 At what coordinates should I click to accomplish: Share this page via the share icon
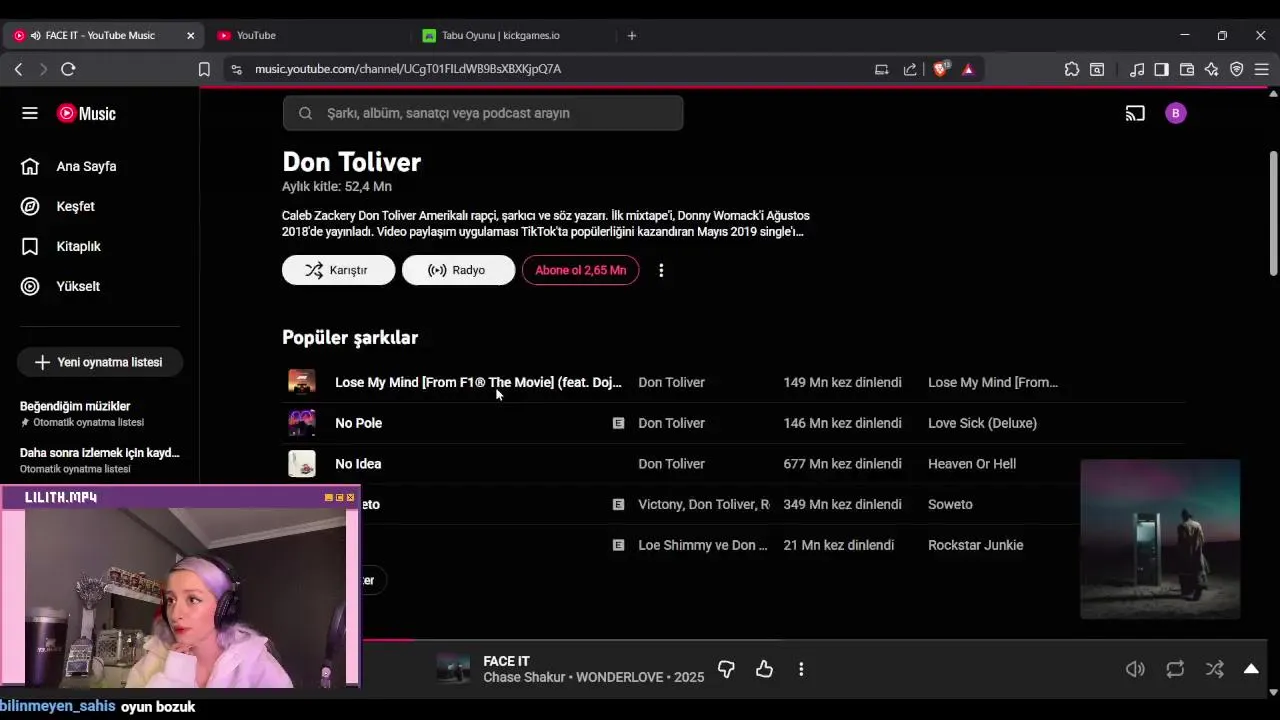[910, 69]
